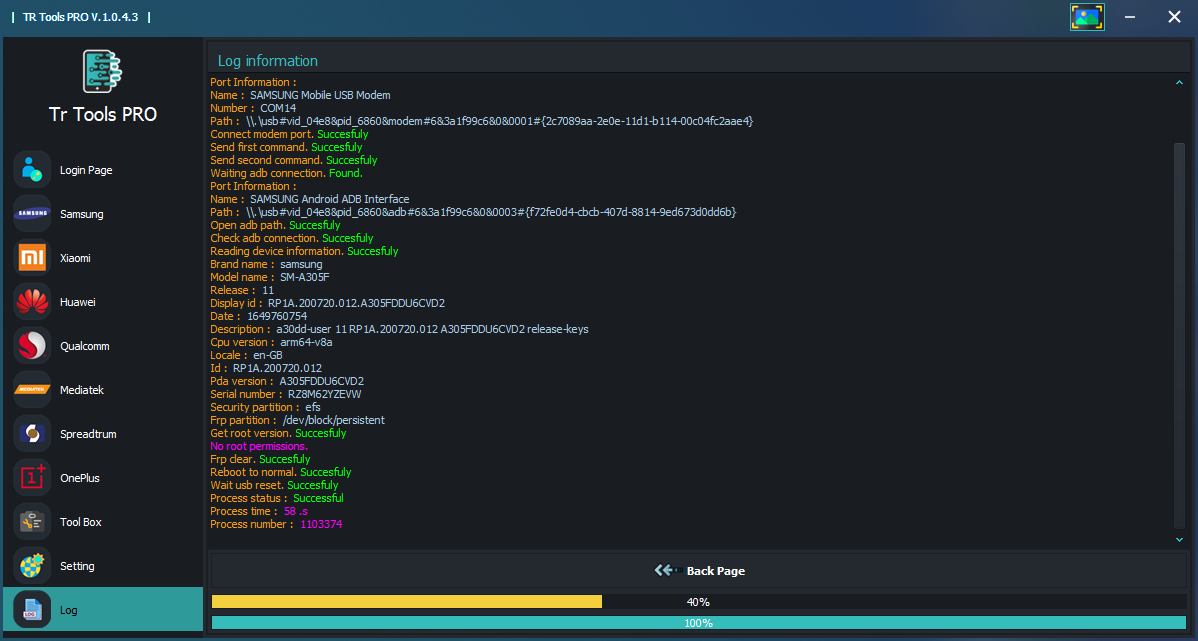Select the Mediatek logo icon
Image resolution: width=1198 pixels, height=641 pixels.
pos(32,390)
